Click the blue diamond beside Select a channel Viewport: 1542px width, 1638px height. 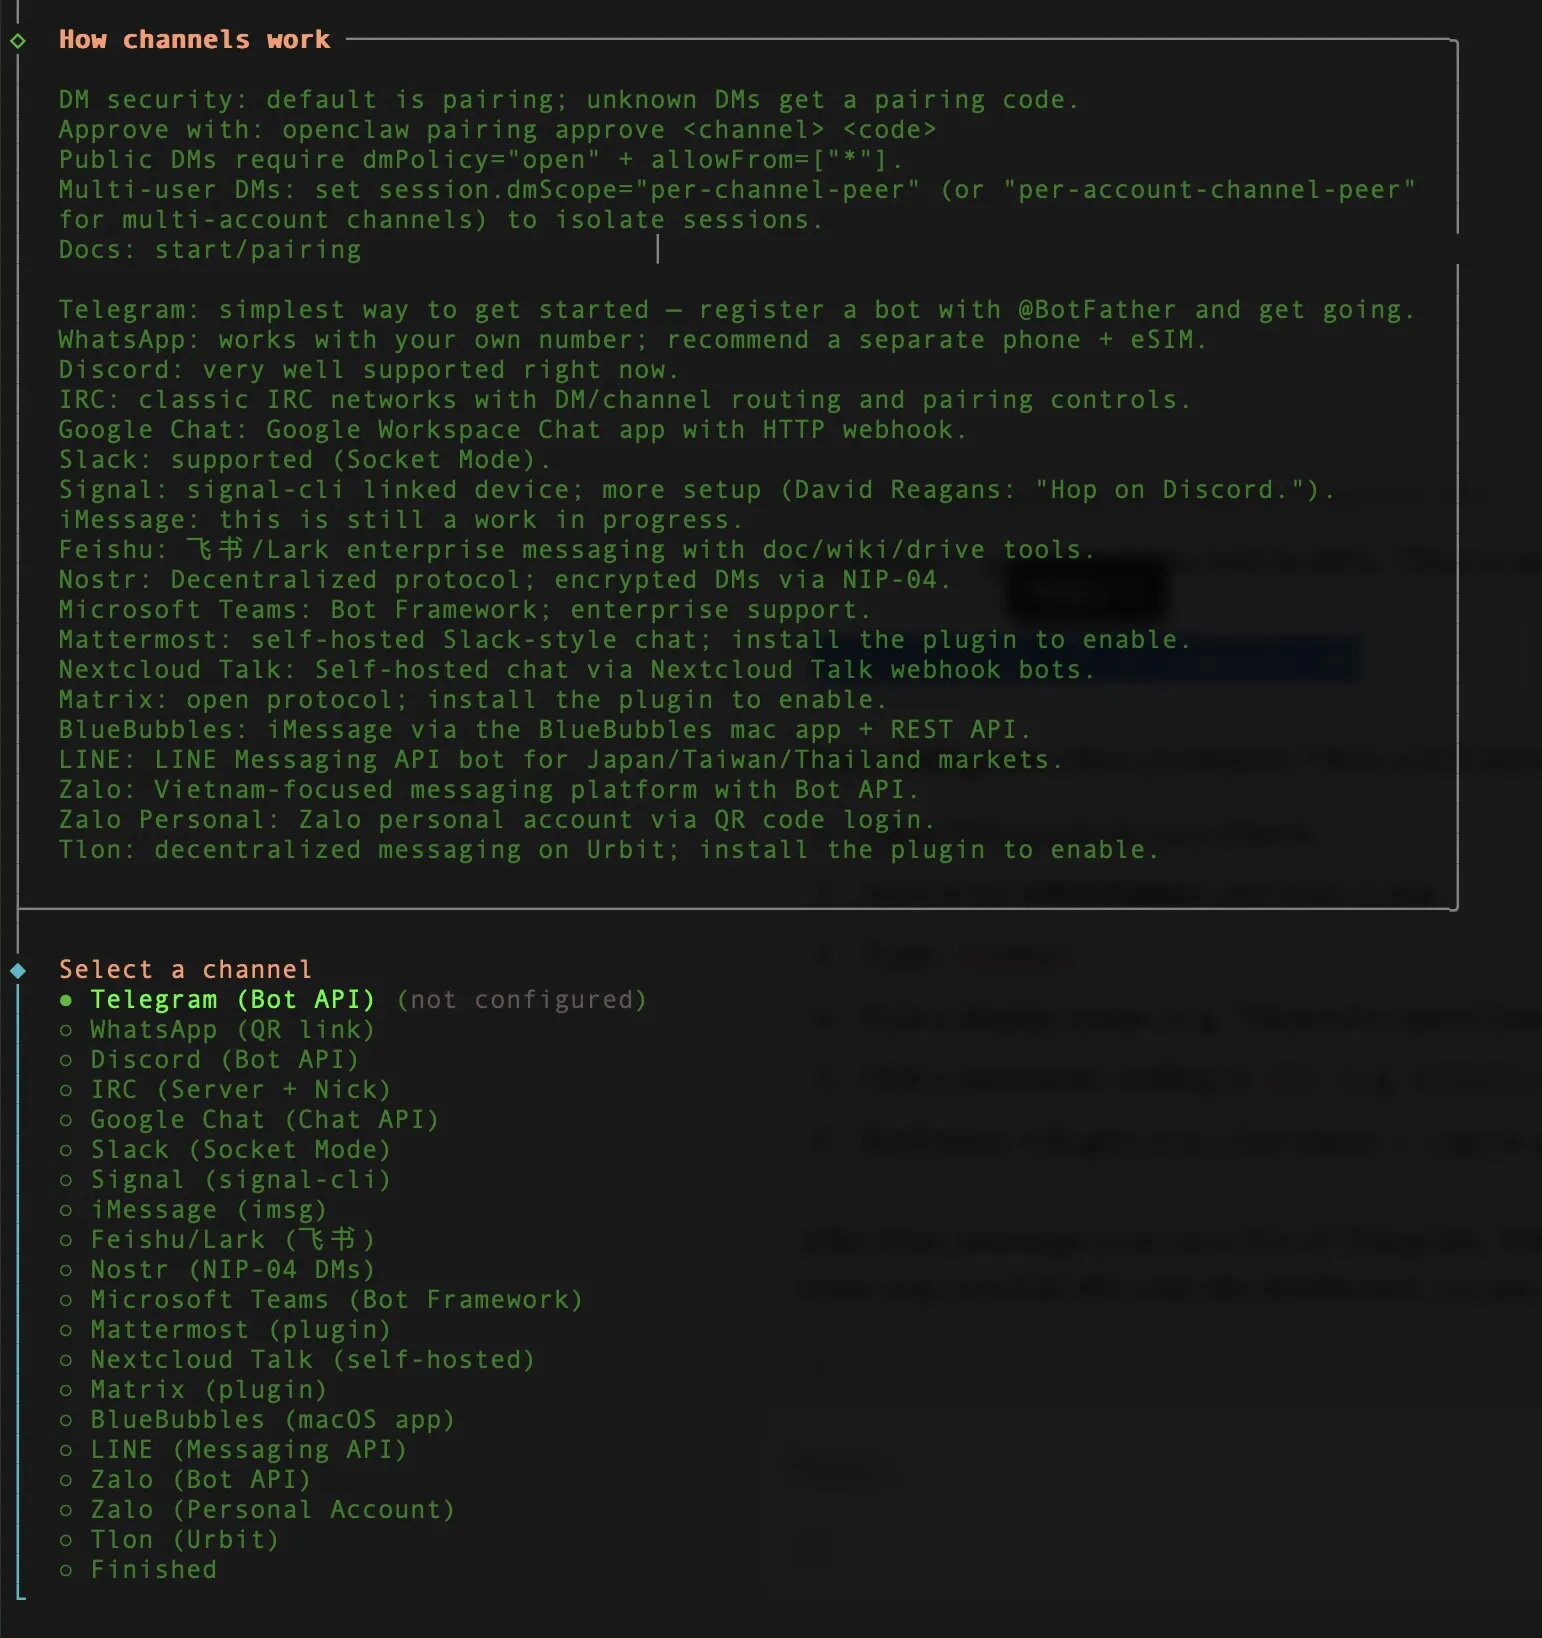tap(18, 970)
